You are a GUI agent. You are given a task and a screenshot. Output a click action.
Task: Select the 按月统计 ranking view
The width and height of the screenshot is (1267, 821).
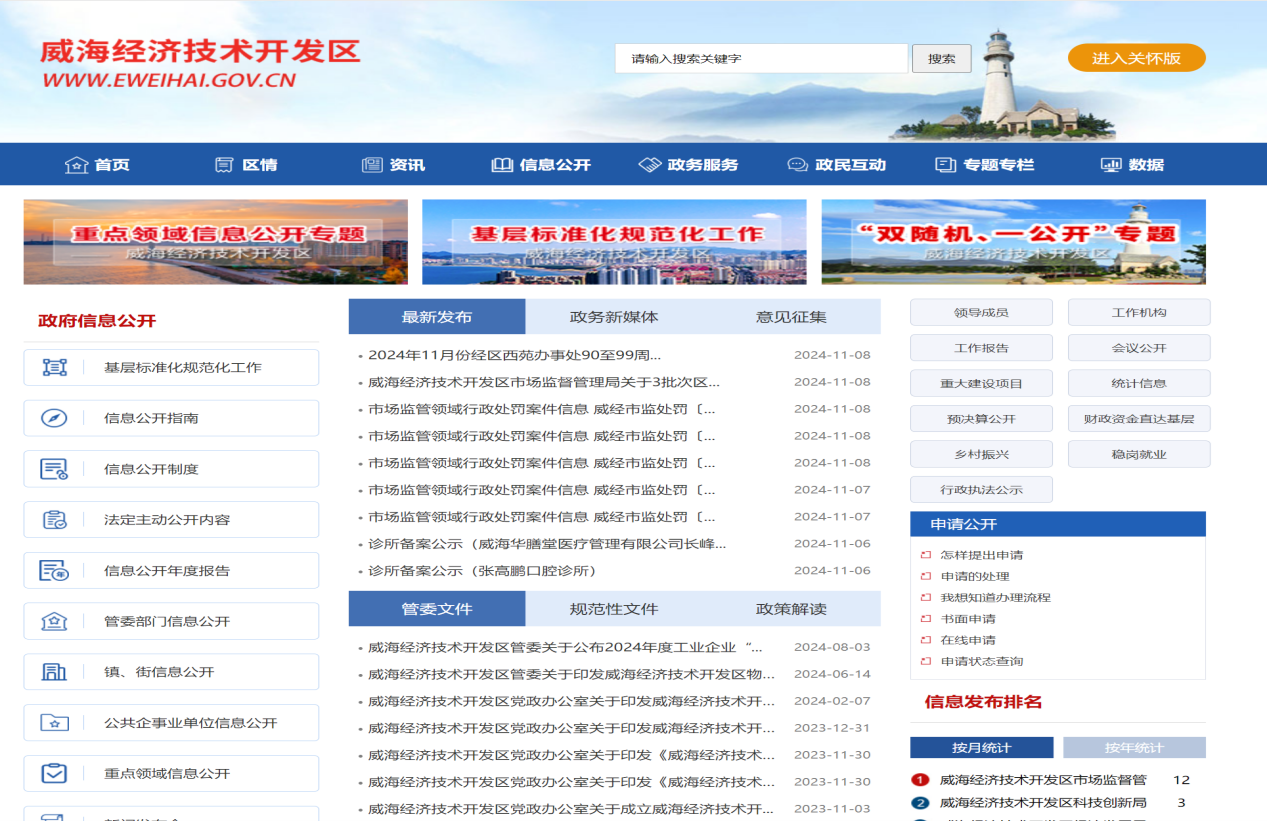point(981,748)
